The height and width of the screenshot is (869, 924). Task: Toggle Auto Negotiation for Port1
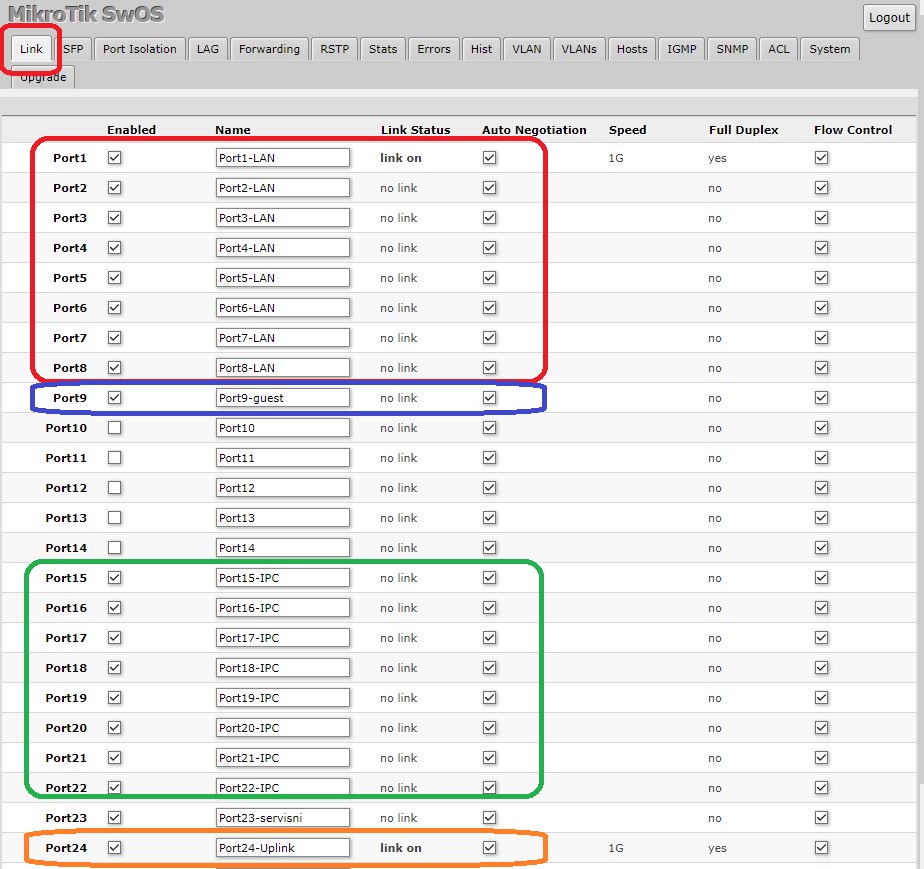[489, 158]
